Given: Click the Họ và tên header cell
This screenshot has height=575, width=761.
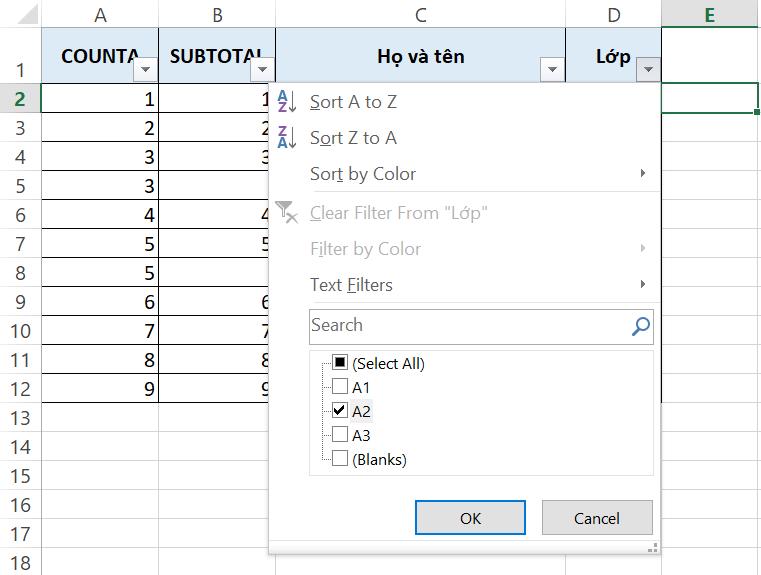Looking at the screenshot, I should pos(420,55).
